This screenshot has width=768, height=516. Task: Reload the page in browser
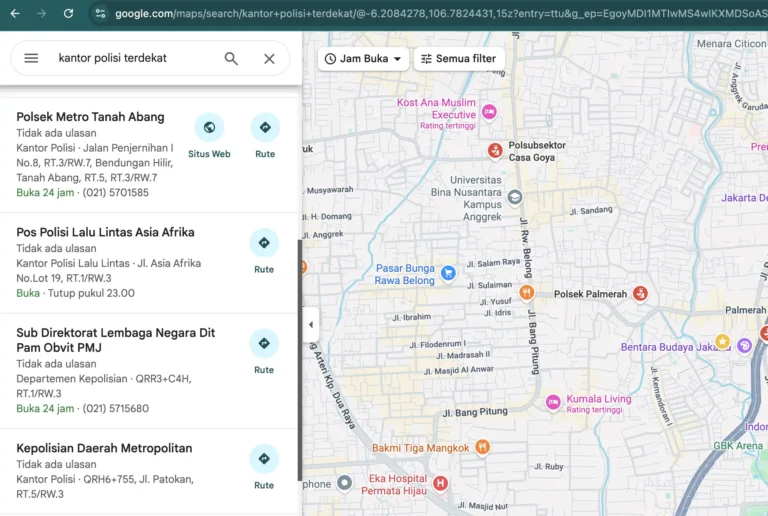click(68, 13)
